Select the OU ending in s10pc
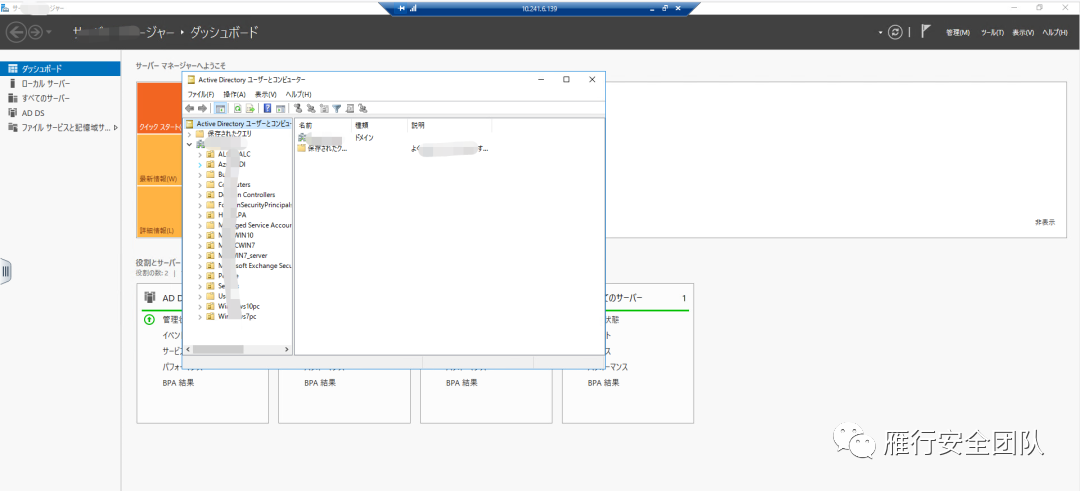The height and width of the screenshot is (491, 1080). pyautogui.click(x=238, y=306)
